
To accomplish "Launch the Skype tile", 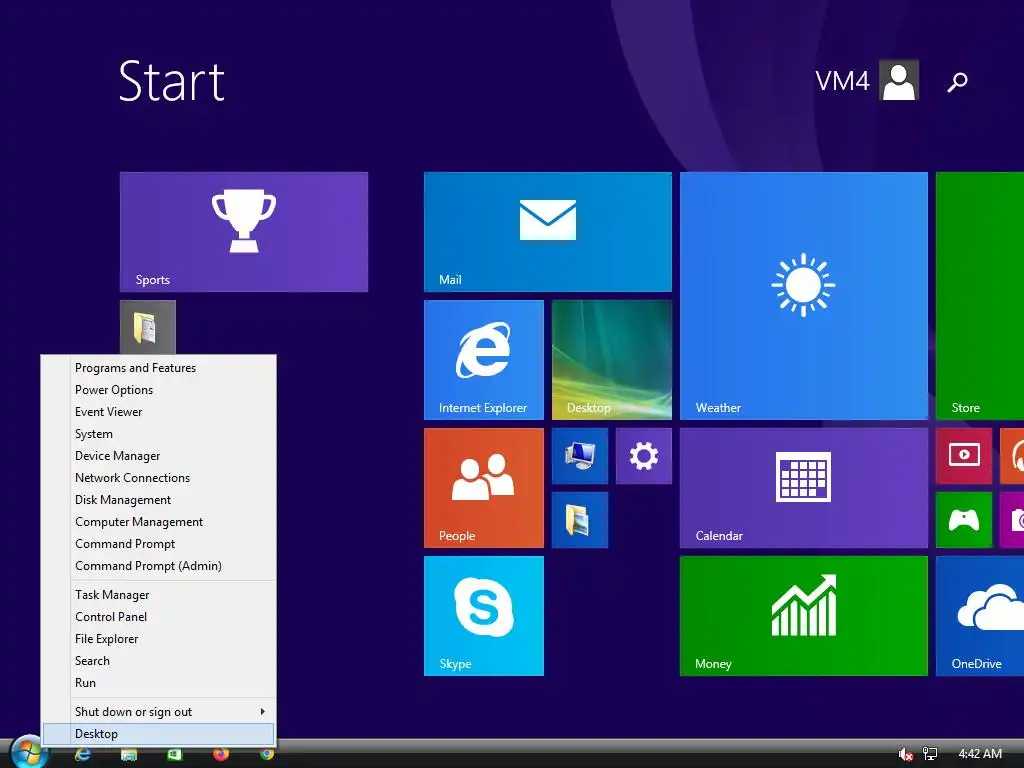I will [483, 616].
